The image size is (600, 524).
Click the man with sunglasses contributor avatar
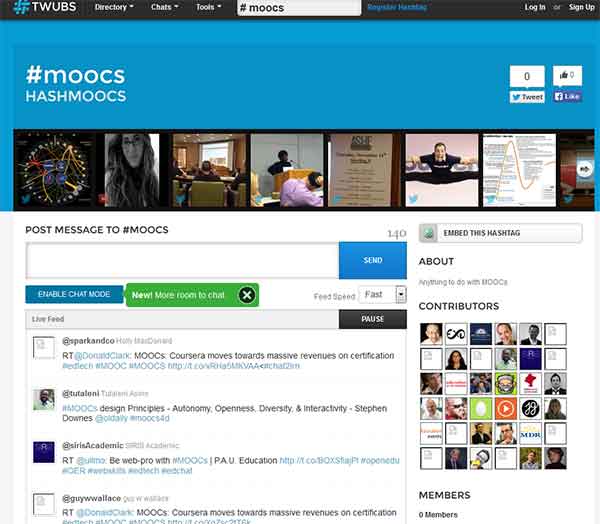(456, 408)
